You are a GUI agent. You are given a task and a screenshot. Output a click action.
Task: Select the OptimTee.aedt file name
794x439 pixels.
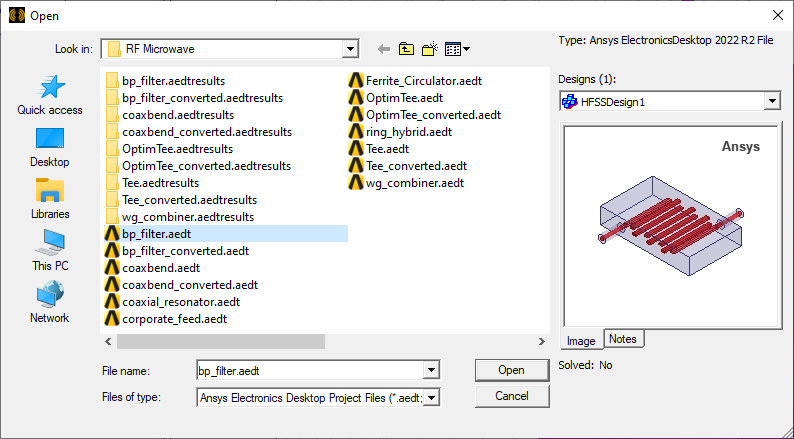coord(405,98)
